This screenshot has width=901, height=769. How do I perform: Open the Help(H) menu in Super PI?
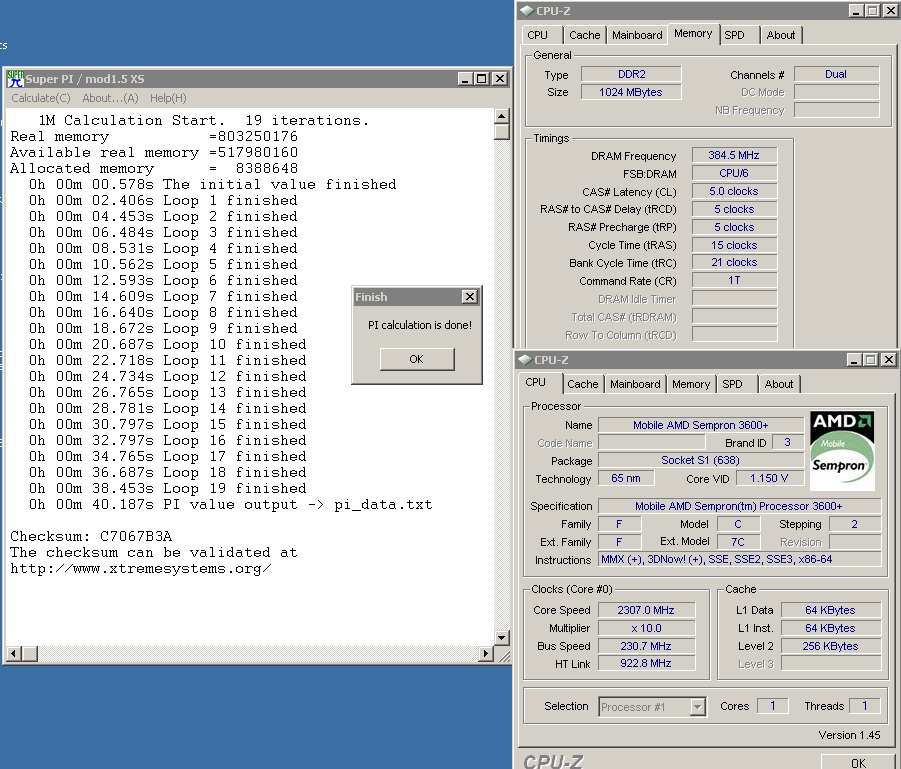tap(168, 98)
